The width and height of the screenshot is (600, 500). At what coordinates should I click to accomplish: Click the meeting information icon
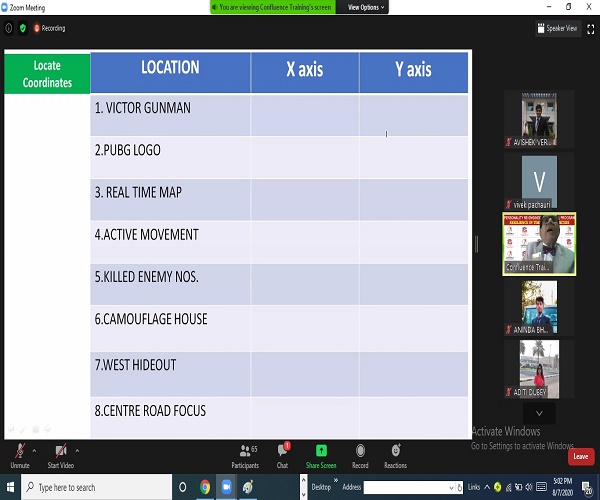tap(9, 28)
